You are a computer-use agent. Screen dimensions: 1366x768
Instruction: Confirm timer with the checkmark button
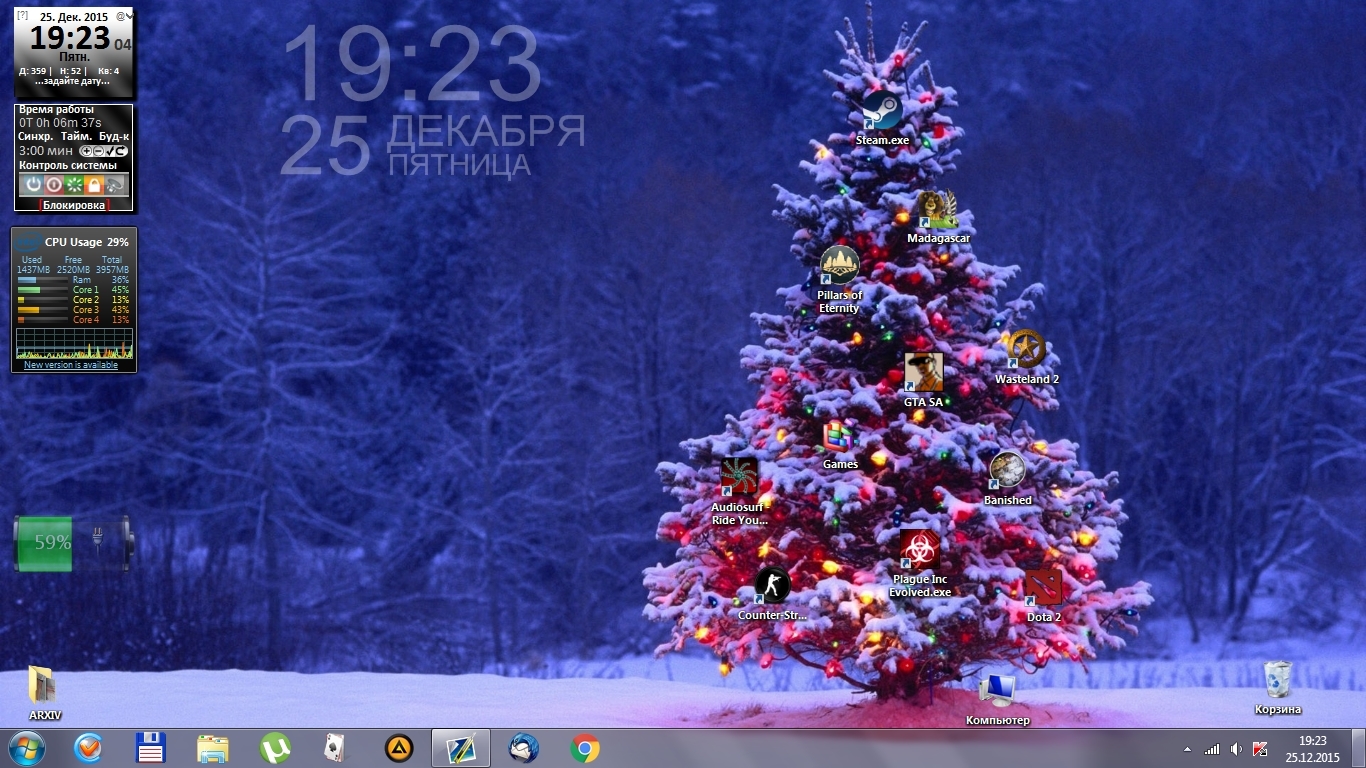point(110,151)
